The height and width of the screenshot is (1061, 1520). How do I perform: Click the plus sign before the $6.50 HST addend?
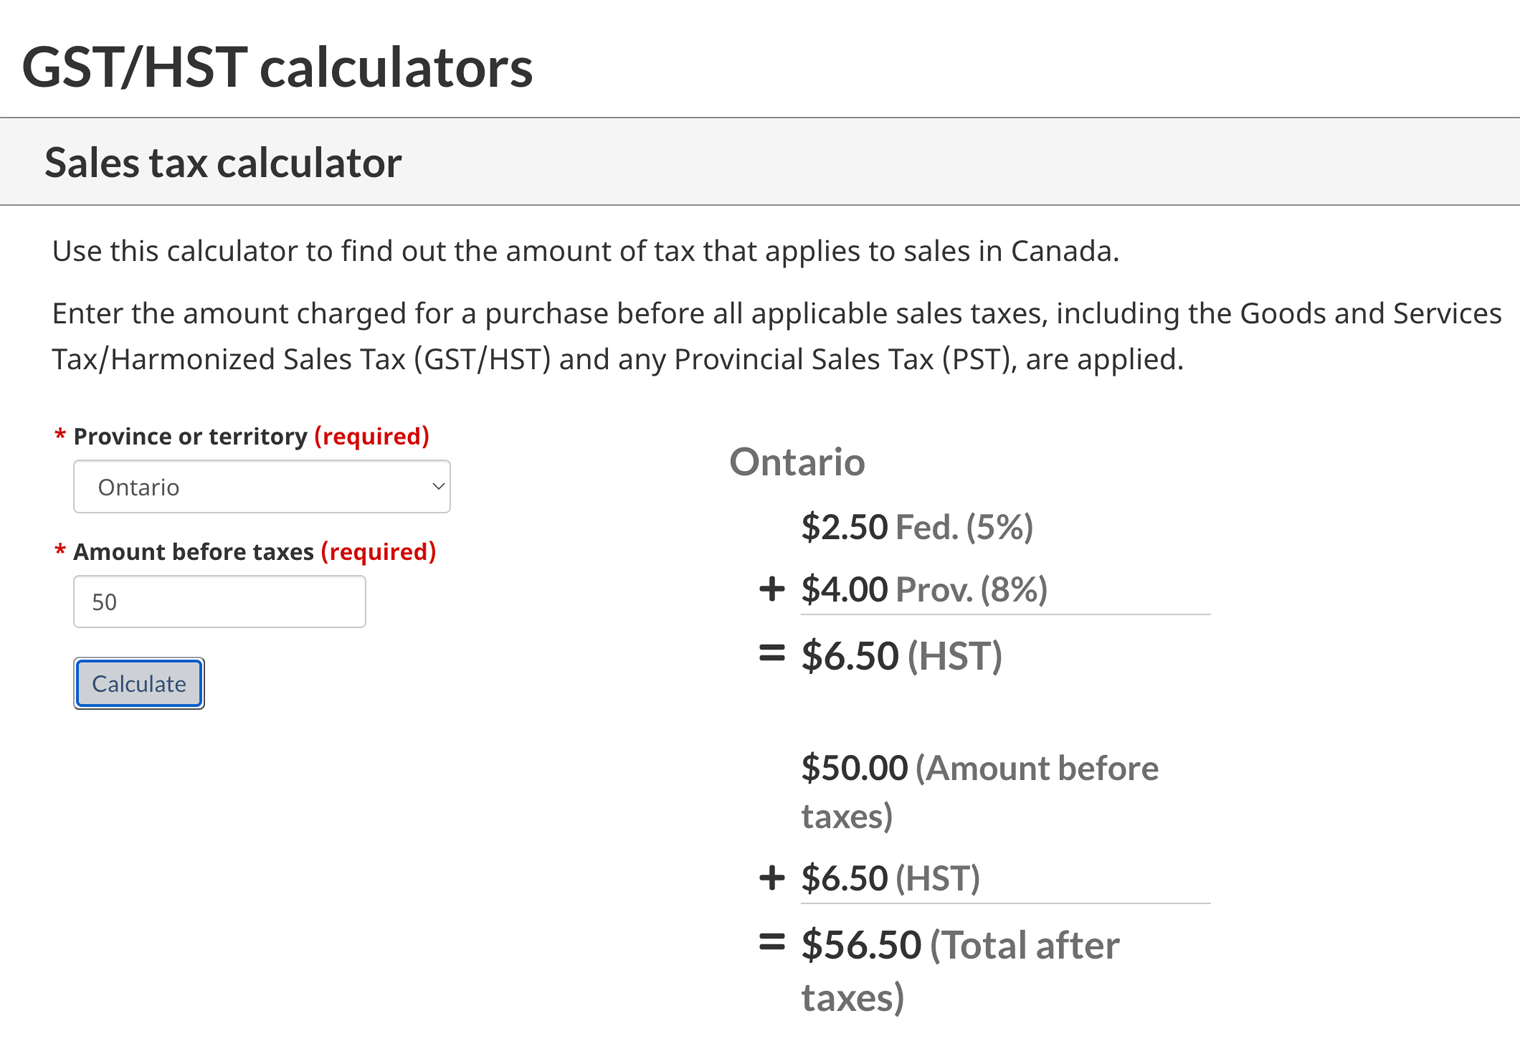pos(771,878)
